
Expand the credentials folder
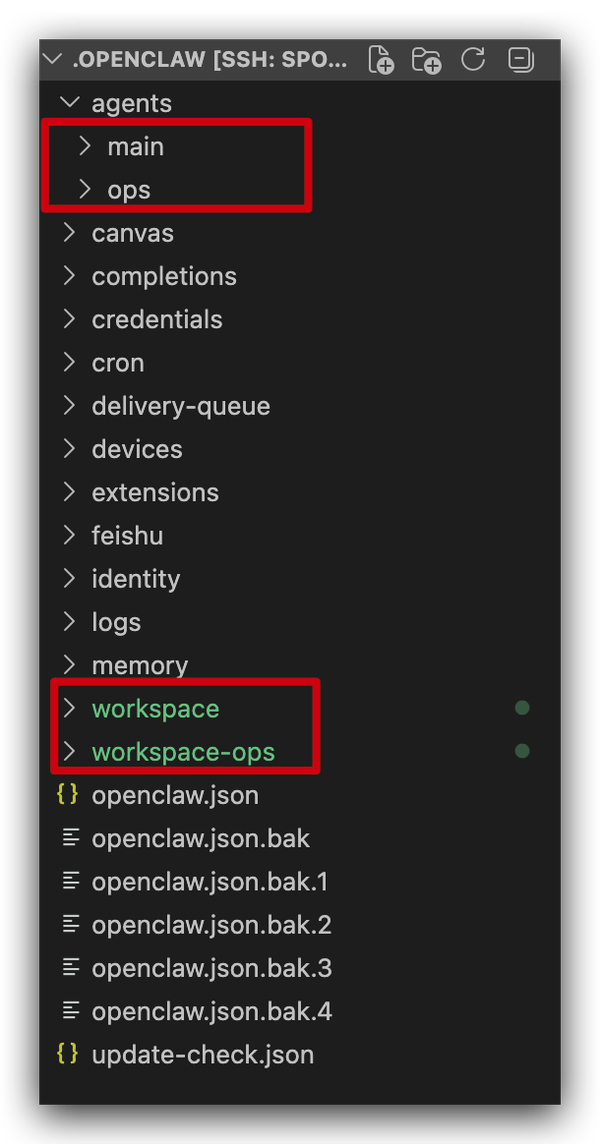[x=69, y=319]
